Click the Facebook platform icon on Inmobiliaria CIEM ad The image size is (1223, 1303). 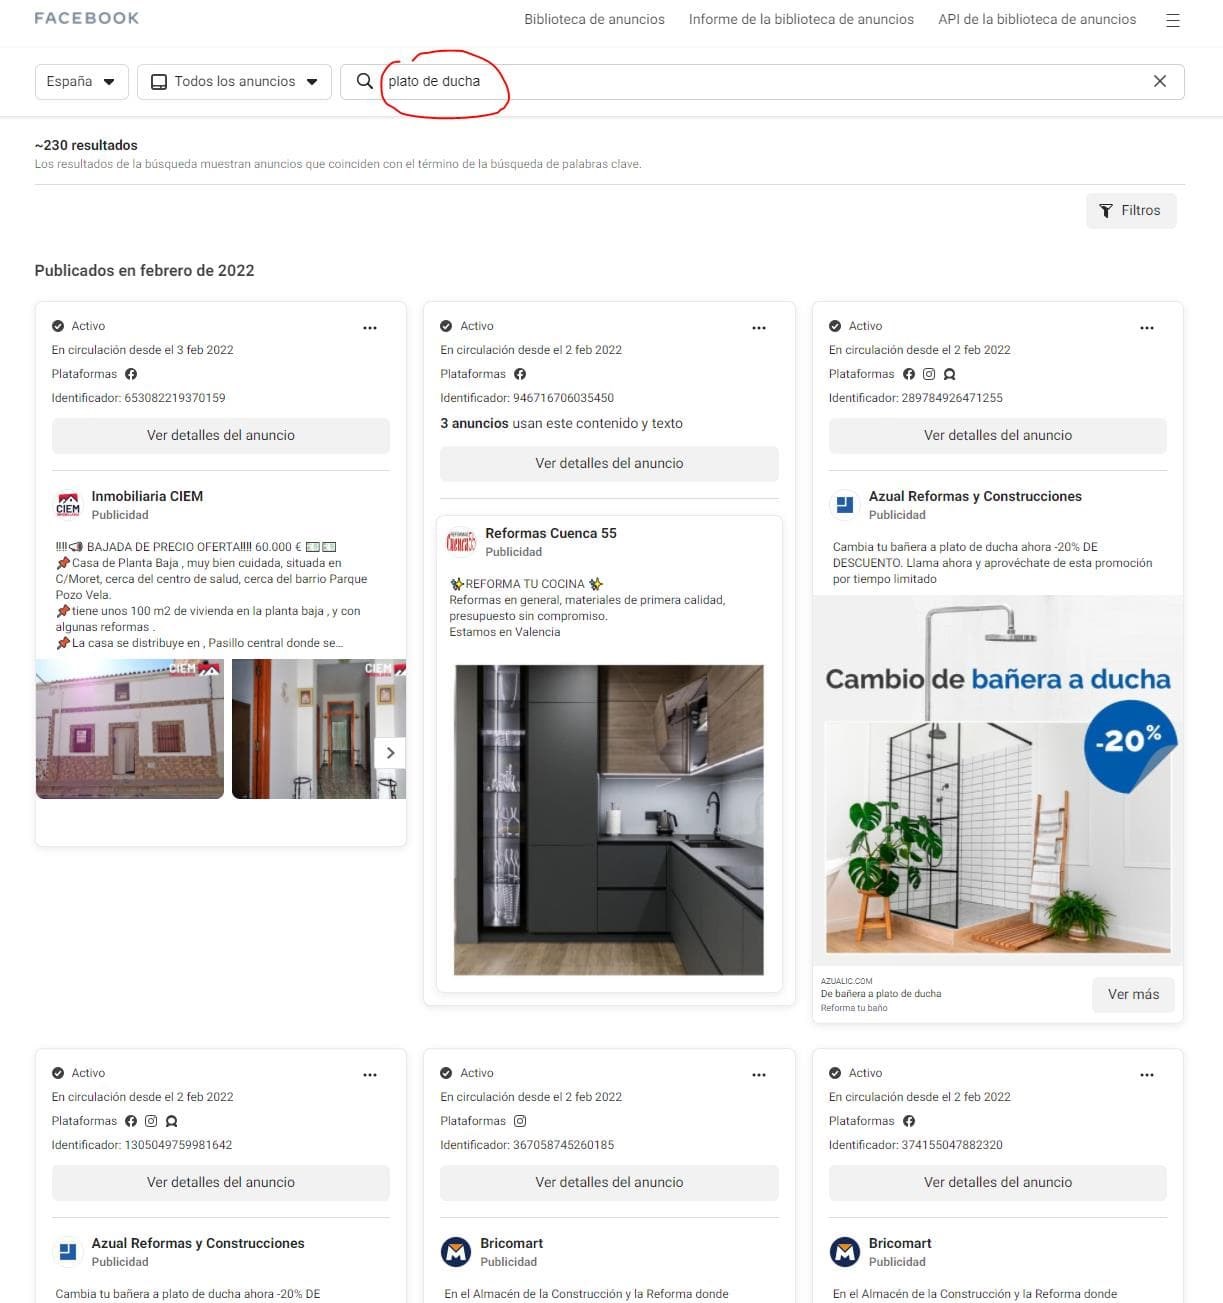pos(132,374)
